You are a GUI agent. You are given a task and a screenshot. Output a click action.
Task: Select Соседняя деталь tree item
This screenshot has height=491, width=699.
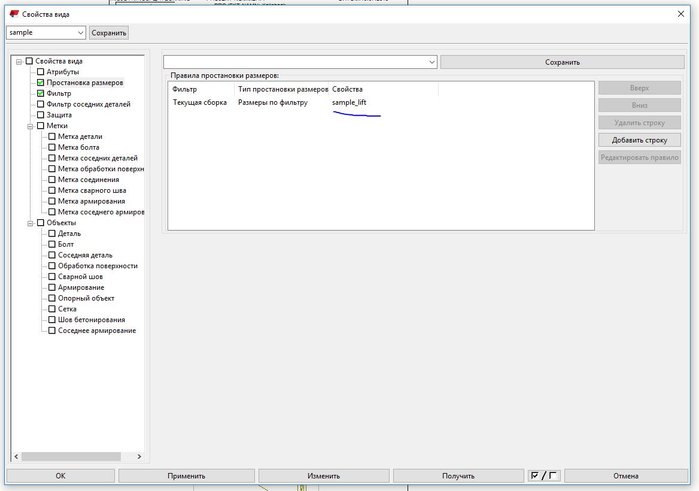[x=85, y=255]
